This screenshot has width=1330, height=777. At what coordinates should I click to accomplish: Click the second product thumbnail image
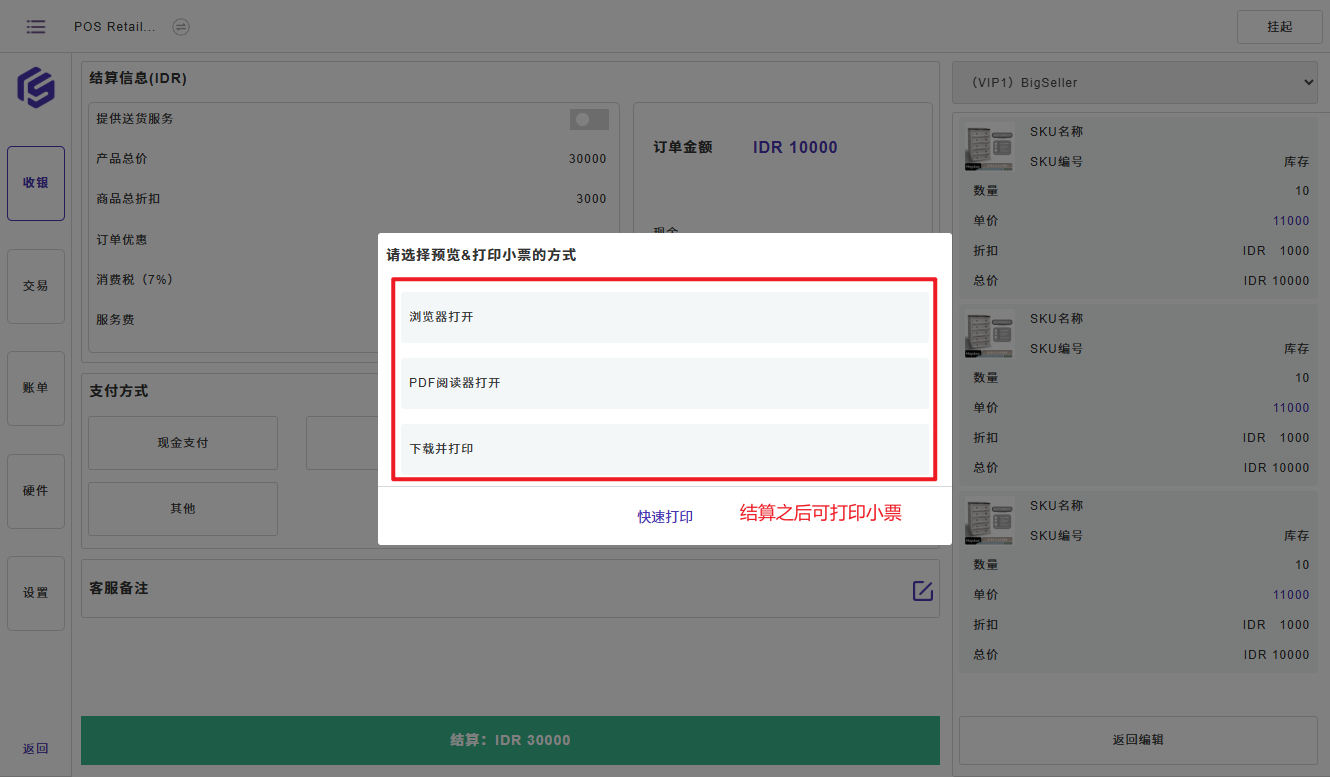(x=989, y=334)
